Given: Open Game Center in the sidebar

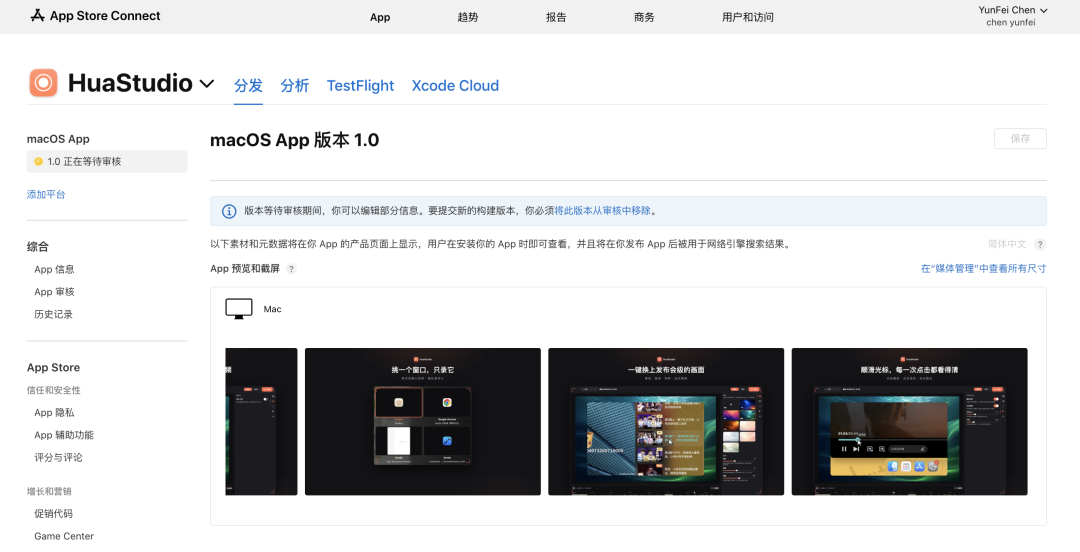Looking at the screenshot, I should click(64, 536).
